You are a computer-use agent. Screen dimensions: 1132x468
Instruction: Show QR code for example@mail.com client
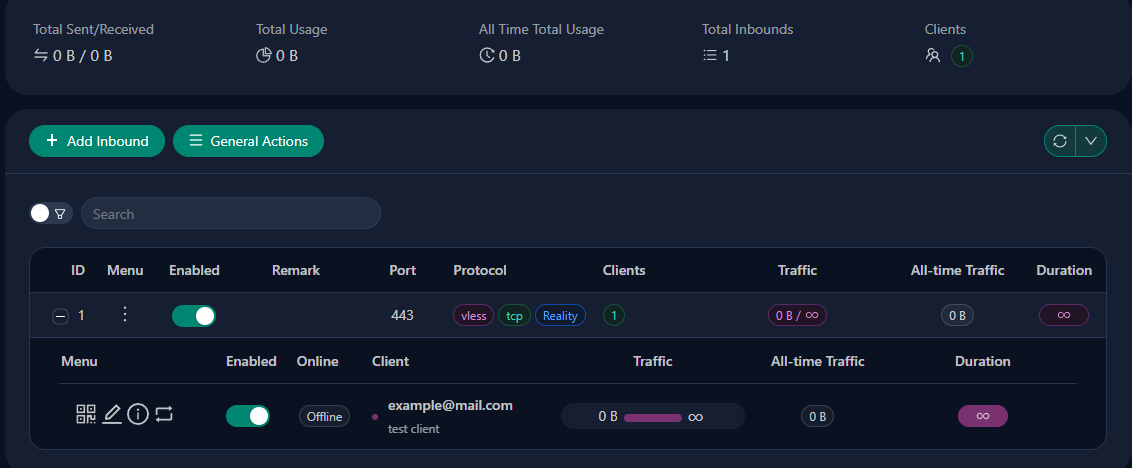[87, 414]
